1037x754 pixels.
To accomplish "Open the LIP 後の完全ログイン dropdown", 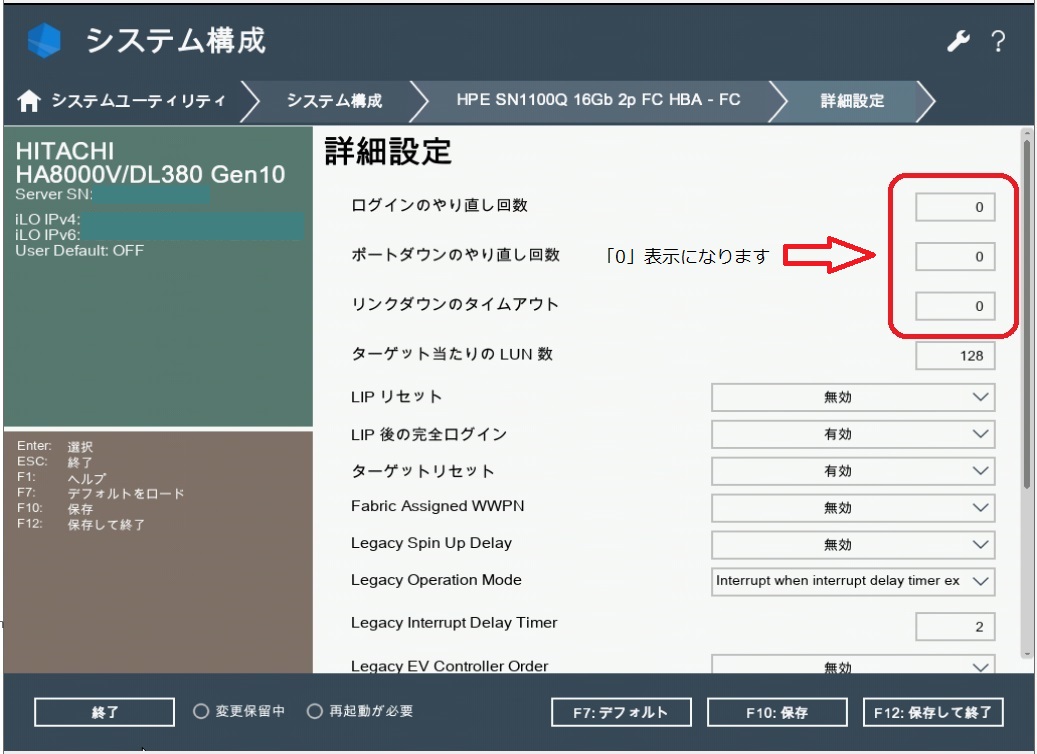I will pyautogui.click(x=852, y=434).
